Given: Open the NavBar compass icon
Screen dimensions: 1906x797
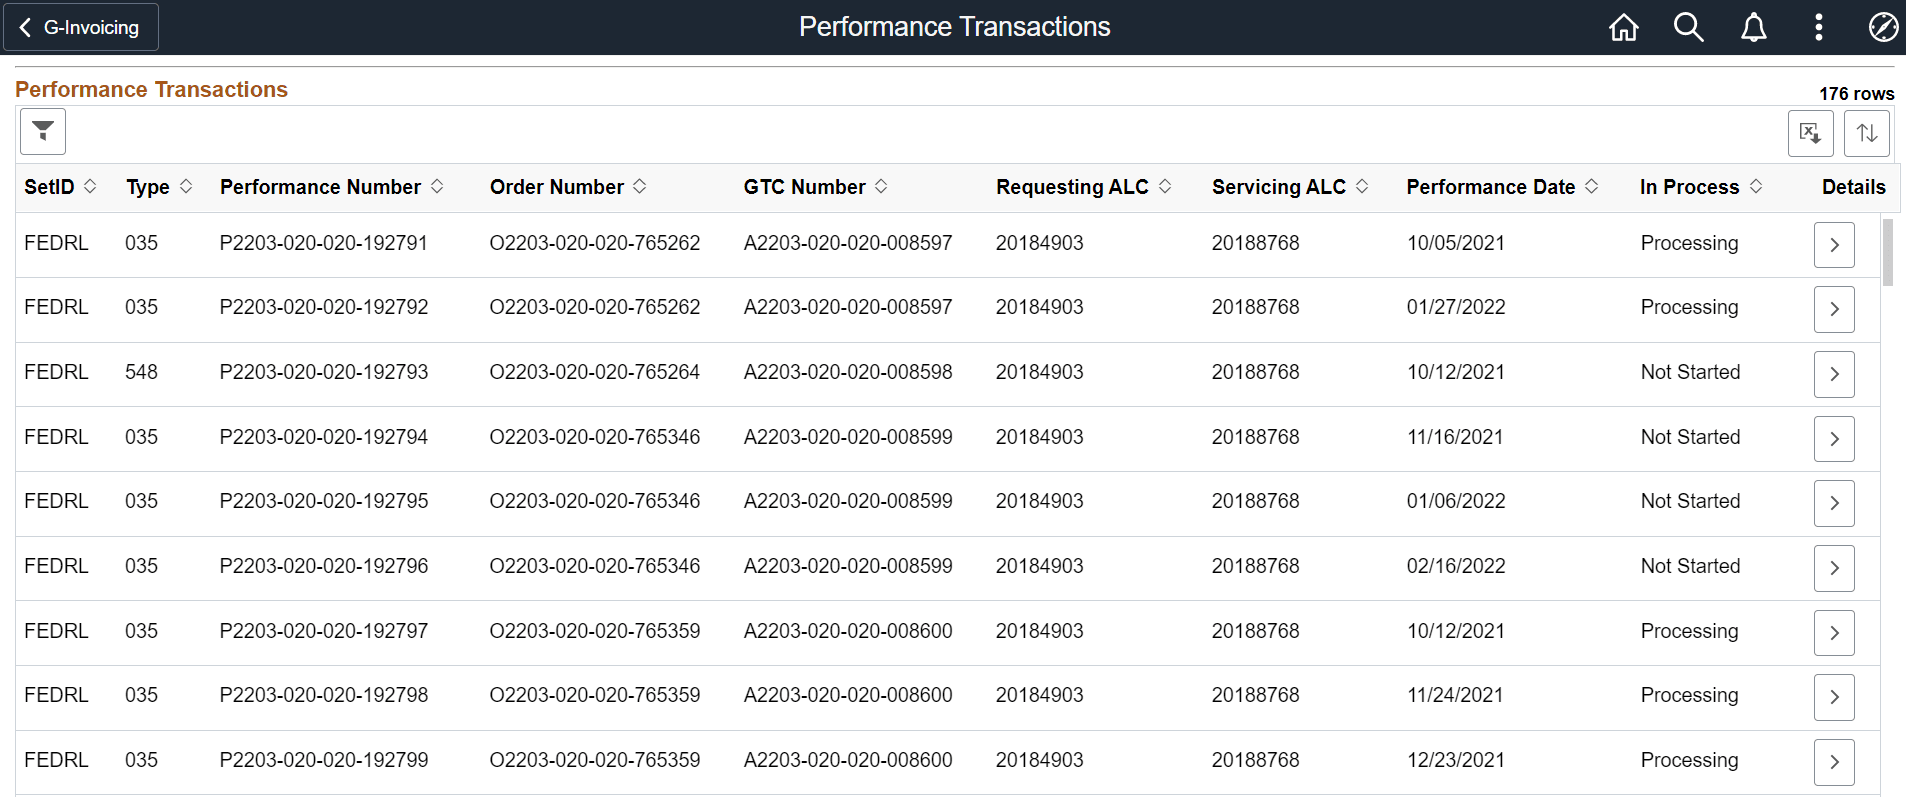Looking at the screenshot, I should tap(1883, 27).
